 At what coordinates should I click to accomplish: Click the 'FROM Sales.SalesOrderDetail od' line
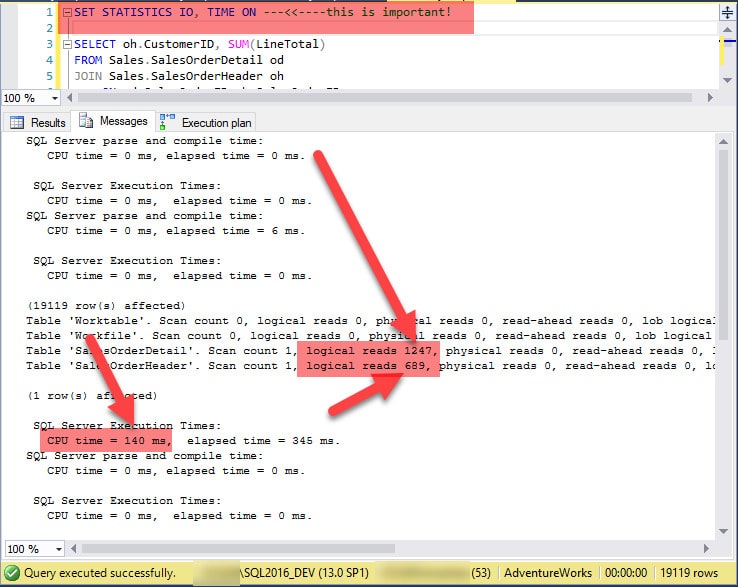[179, 60]
